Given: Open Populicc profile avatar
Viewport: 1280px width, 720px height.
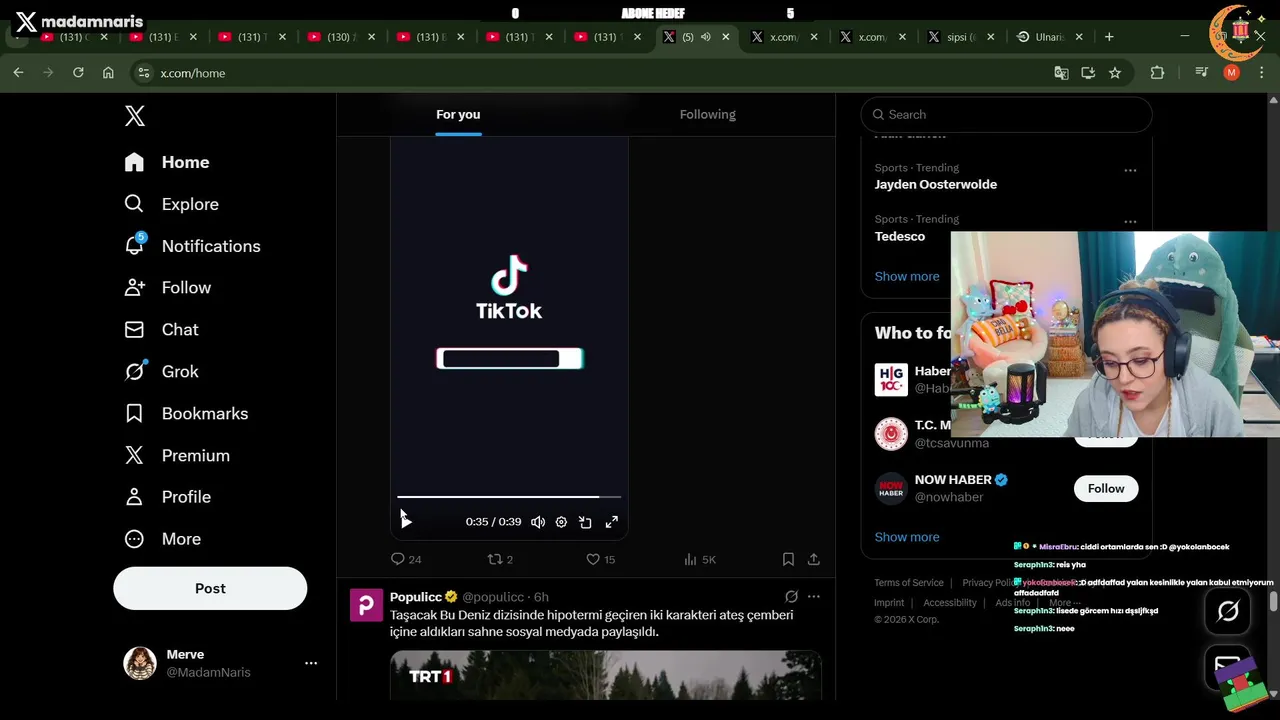Looking at the screenshot, I should tap(366, 605).
